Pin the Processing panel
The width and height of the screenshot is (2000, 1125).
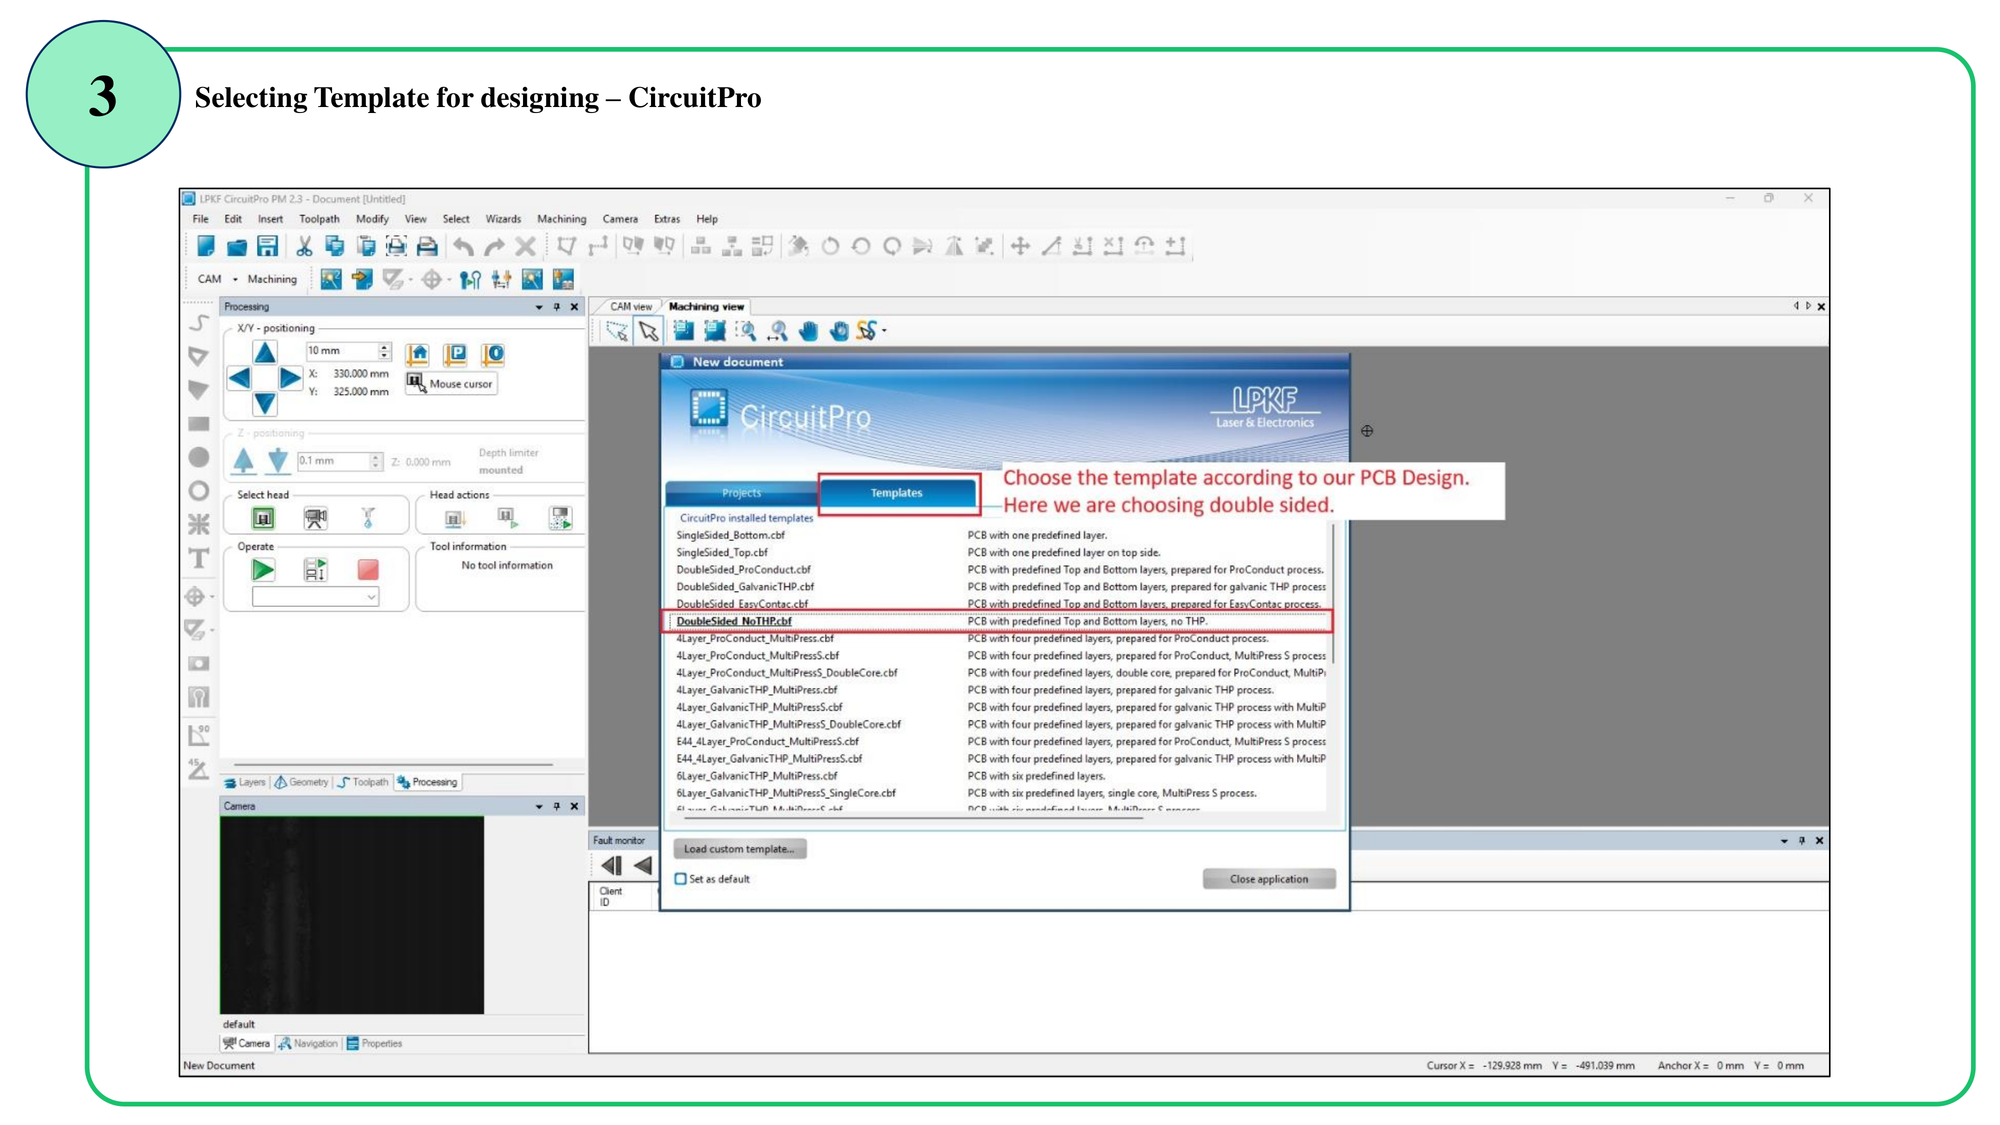tap(557, 307)
